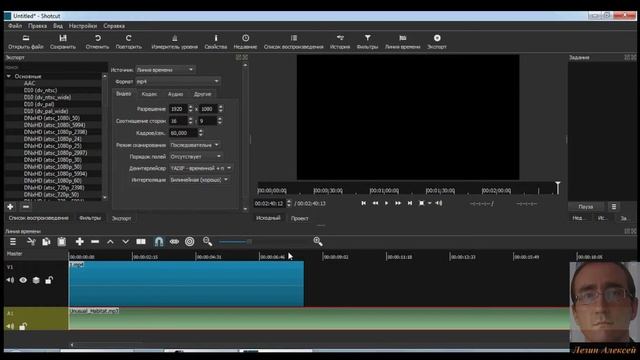Open the View menu
The image size is (640, 360).
point(58,26)
